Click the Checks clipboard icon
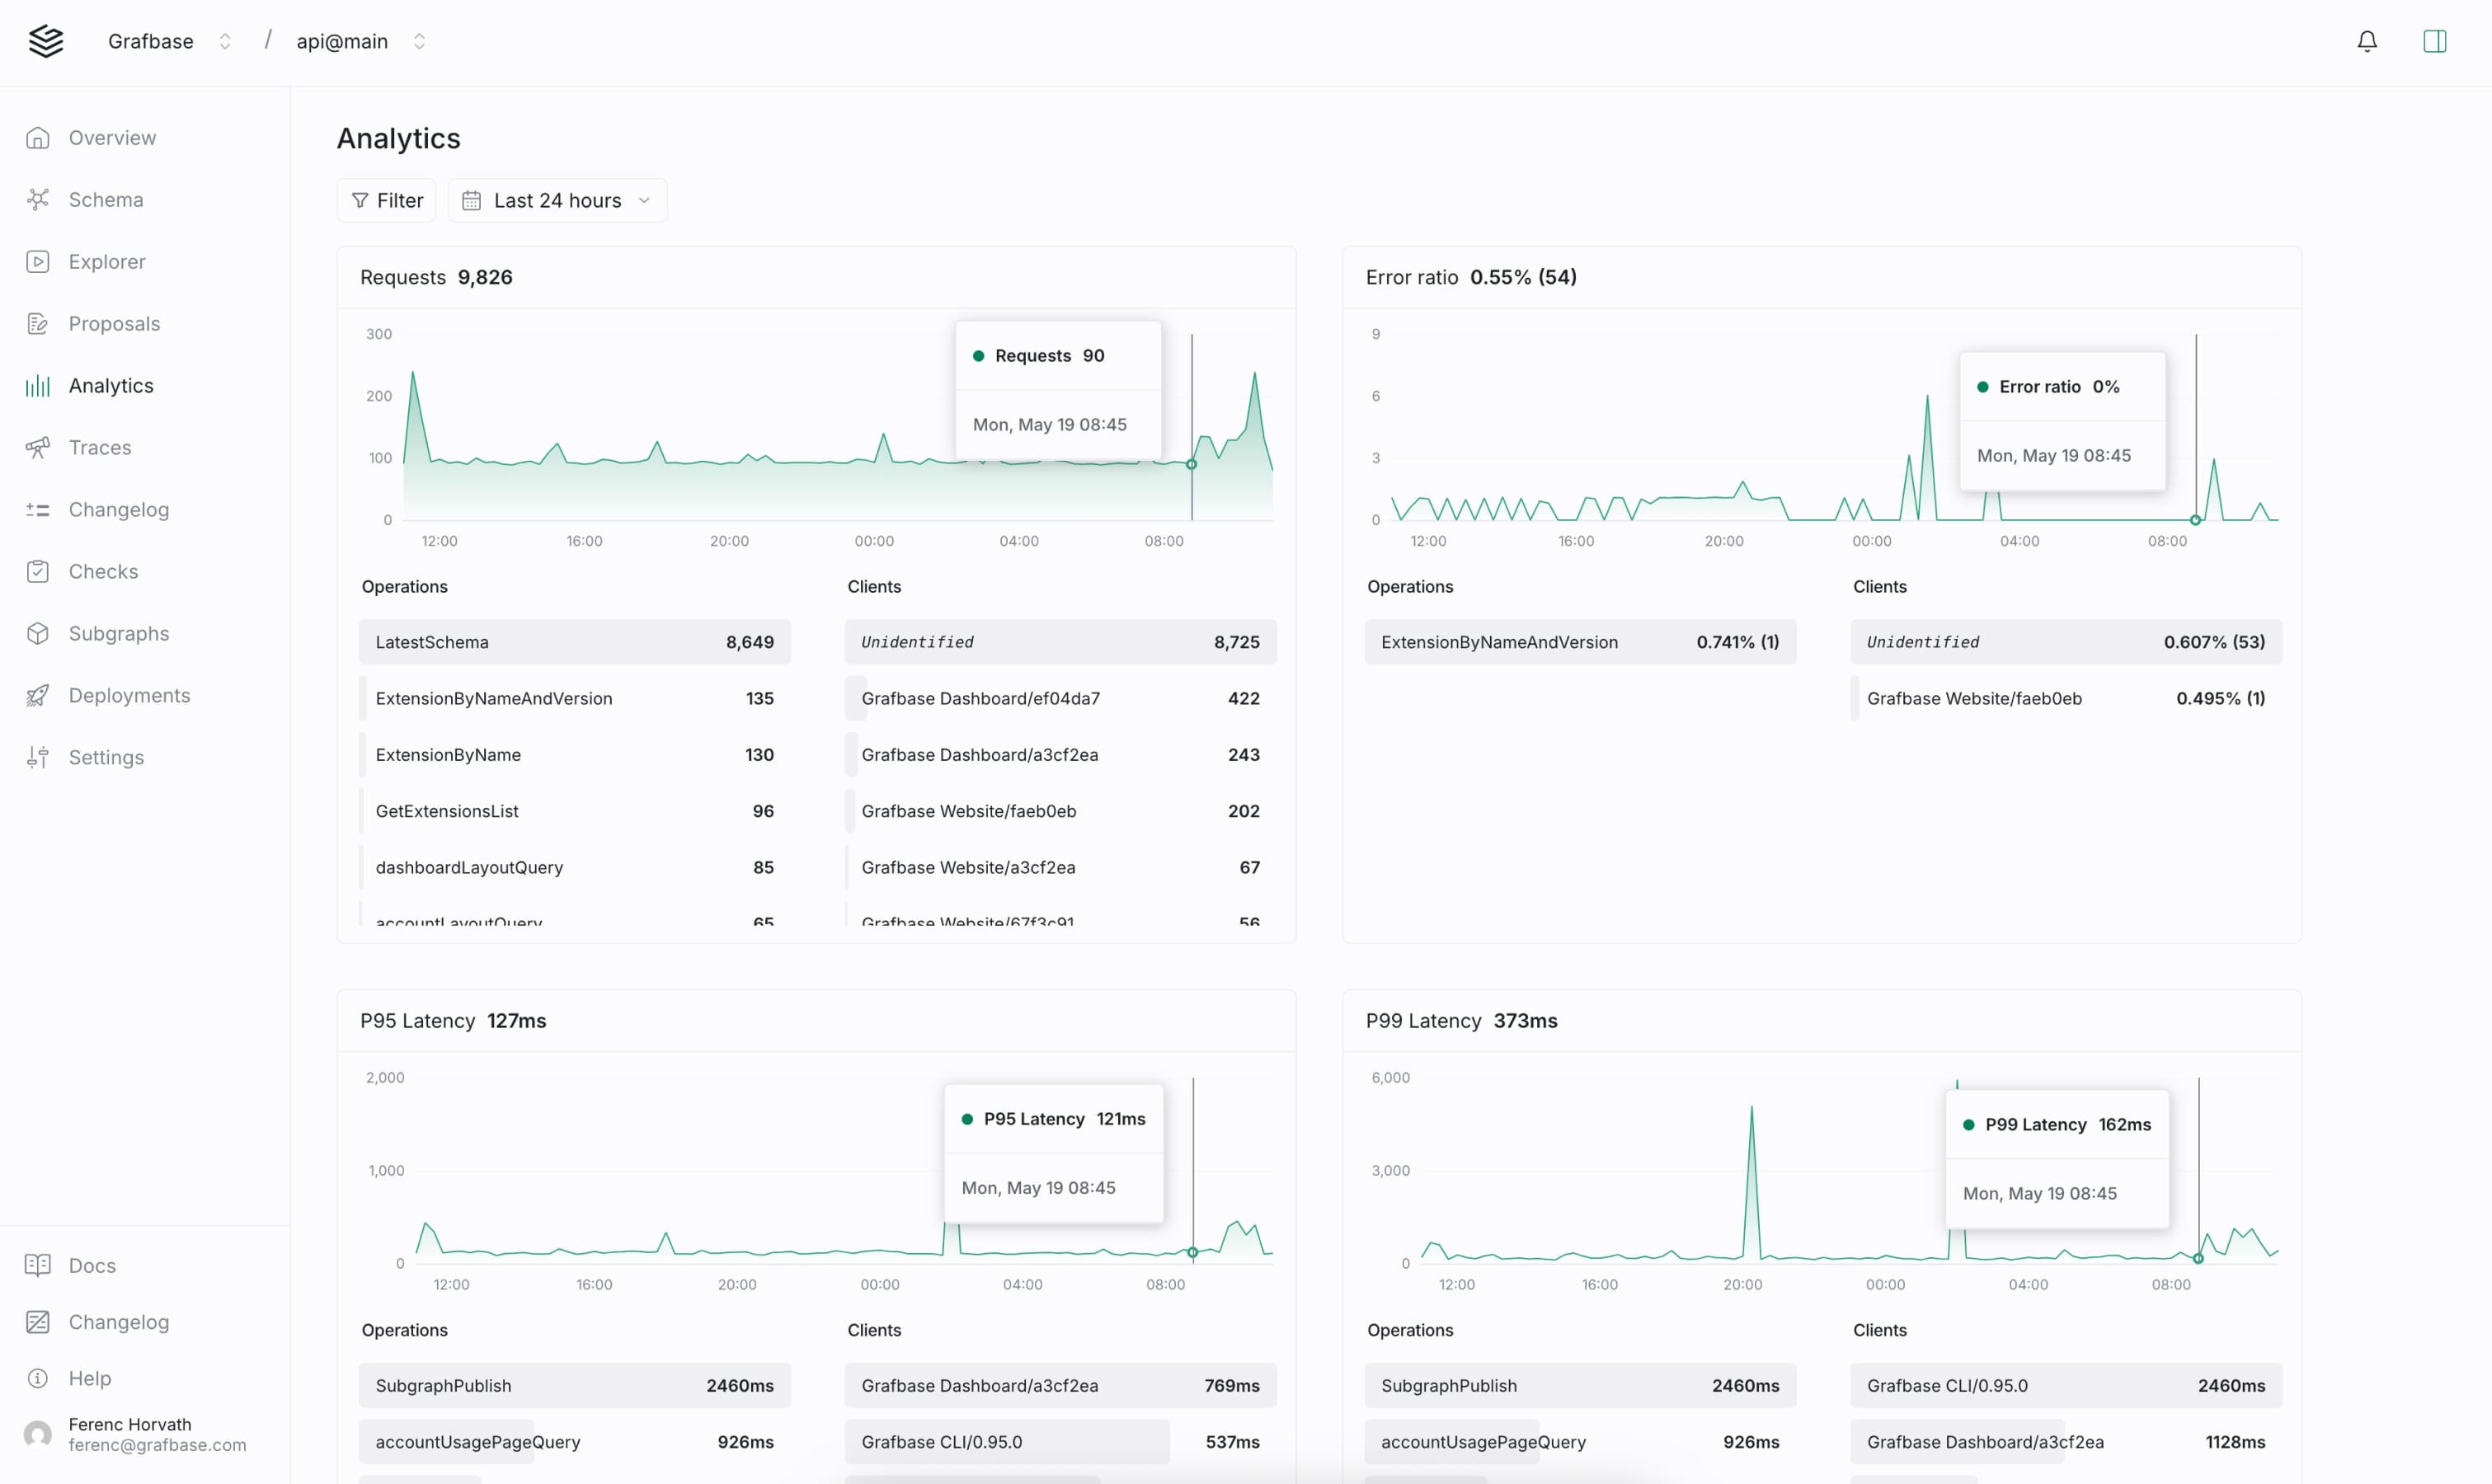The height and width of the screenshot is (1484, 2492). pos(38,572)
